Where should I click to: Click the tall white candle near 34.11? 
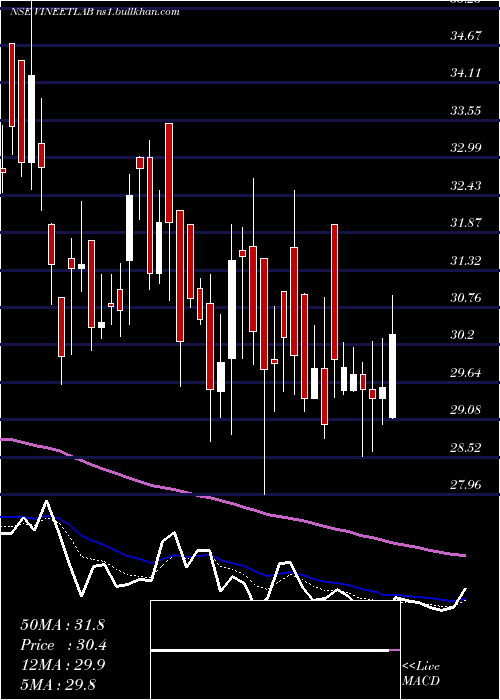[x=31, y=119]
